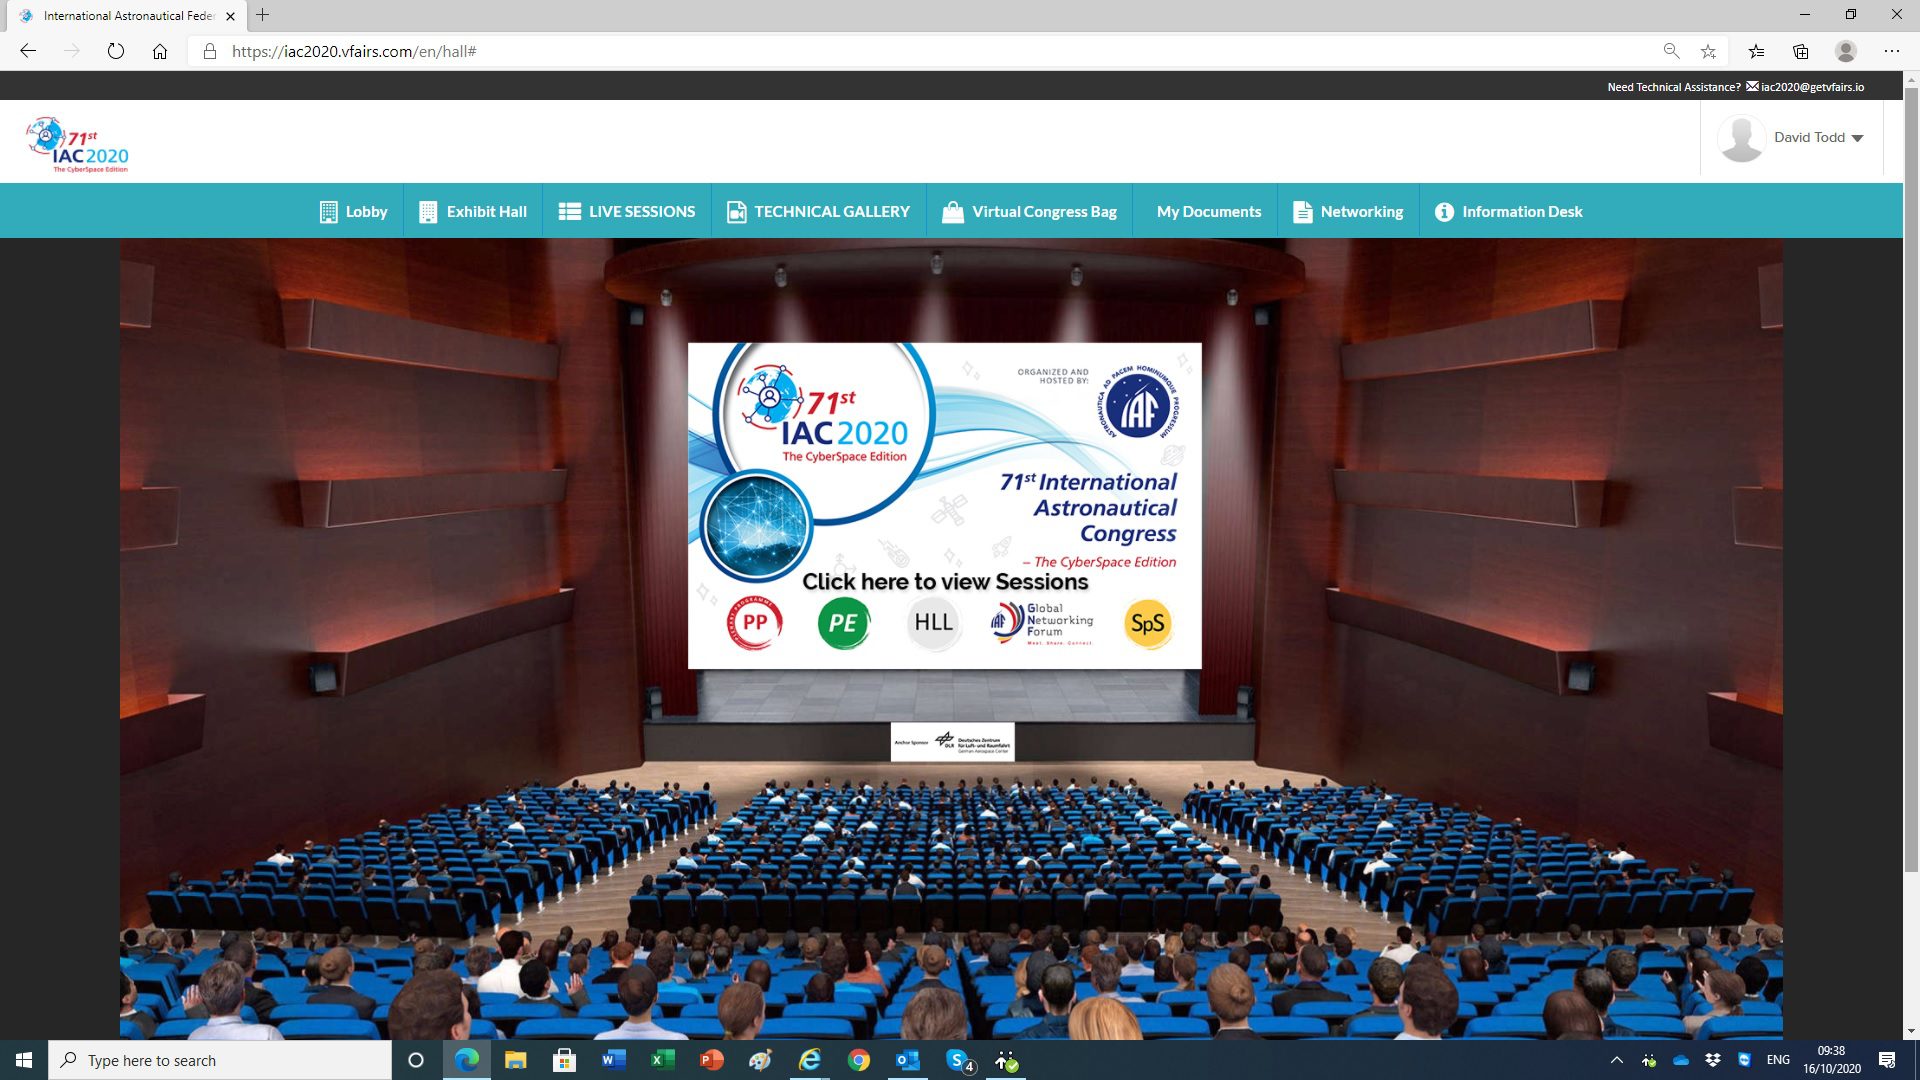Open TECHNICAL GALLERY menu item
The height and width of the screenshot is (1080, 1920).
818,211
